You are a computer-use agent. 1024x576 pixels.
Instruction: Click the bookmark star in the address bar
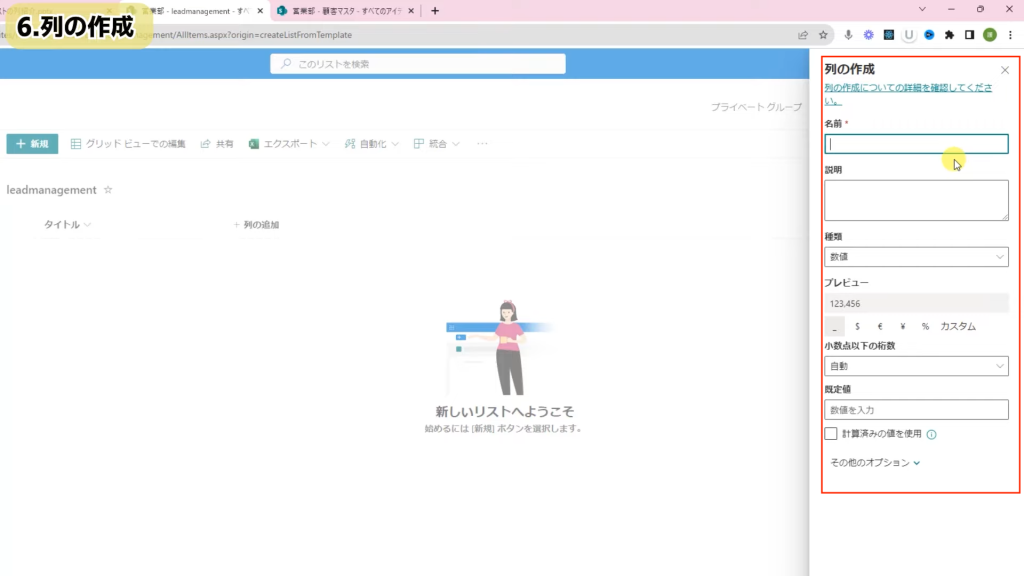coord(823,35)
